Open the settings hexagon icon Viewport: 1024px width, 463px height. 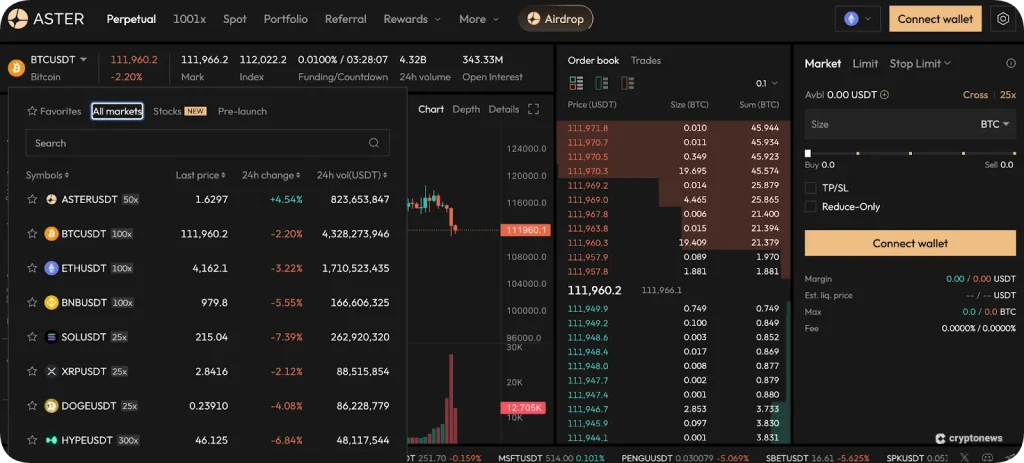pyautogui.click(x=1003, y=19)
